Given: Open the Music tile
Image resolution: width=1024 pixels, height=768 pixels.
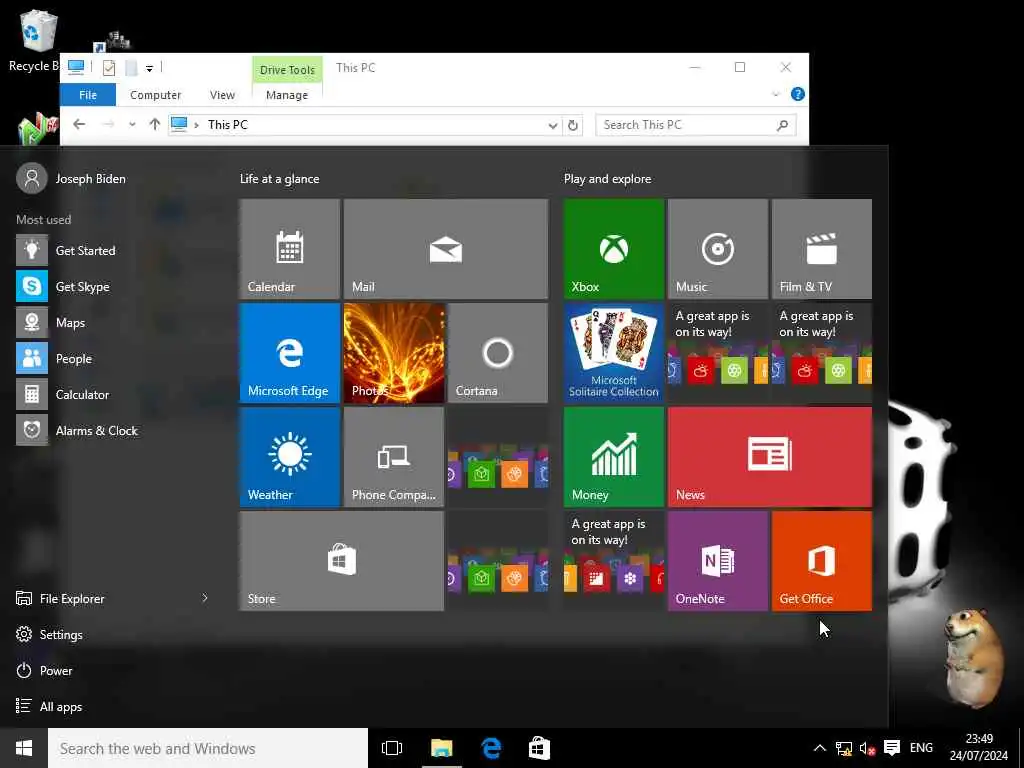Looking at the screenshot, I should point(718,249).
